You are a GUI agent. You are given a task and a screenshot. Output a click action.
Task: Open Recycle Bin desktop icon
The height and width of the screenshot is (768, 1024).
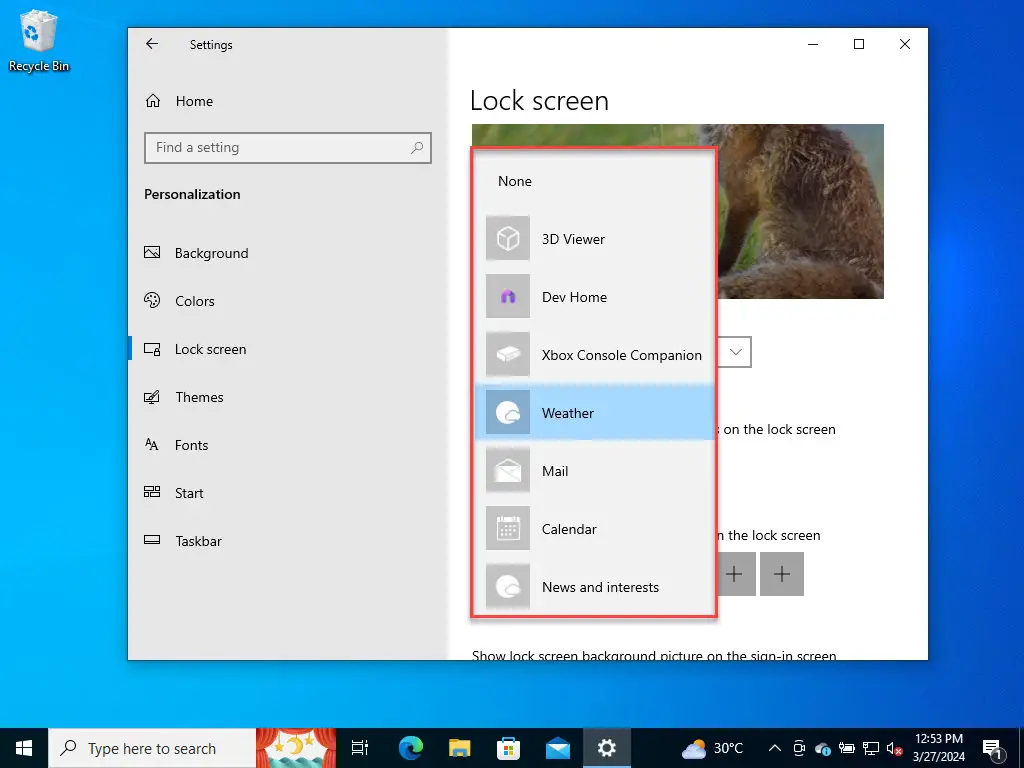[39, 40]
